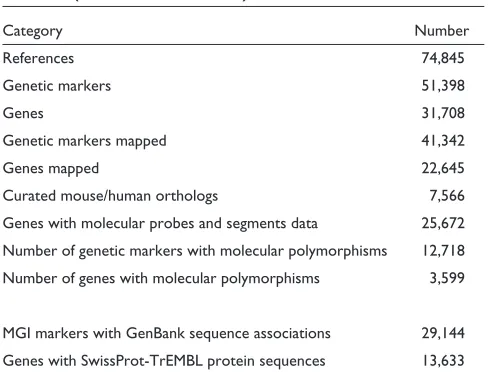Select the Genes row label
488x380 pixels.
pyautogui.click(x=23, y=113)
